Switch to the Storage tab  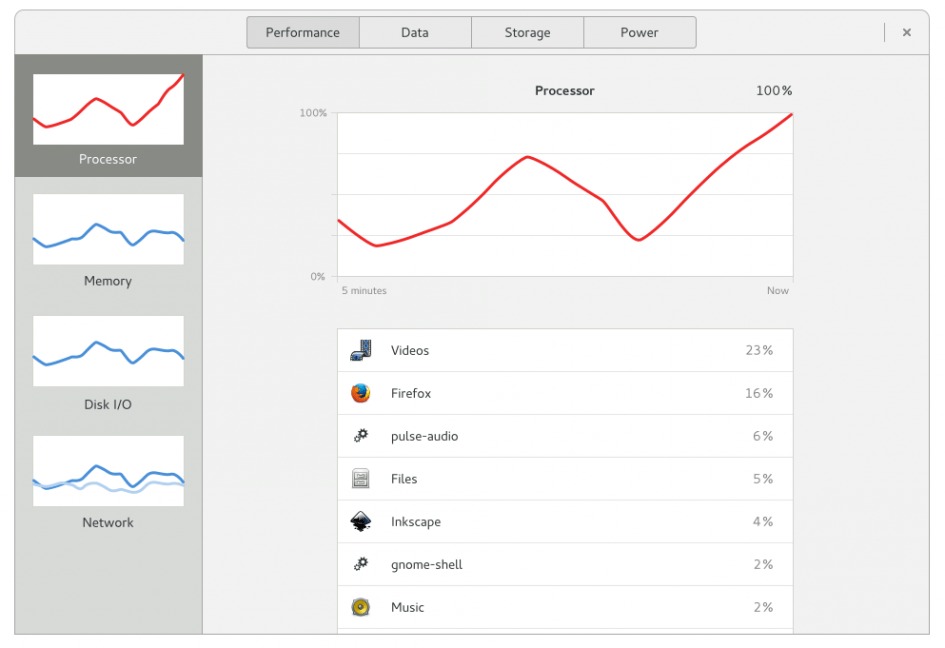point(527,32)
